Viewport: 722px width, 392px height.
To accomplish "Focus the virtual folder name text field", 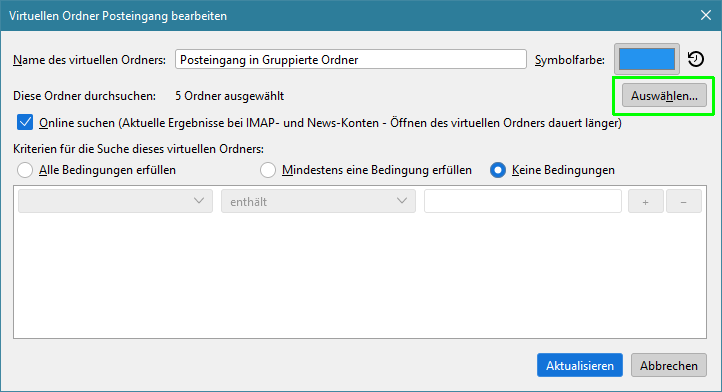I will tap(350, 59).
